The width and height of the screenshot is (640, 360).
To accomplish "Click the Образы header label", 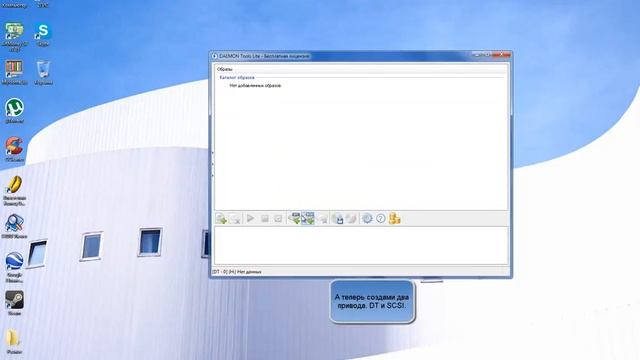I will tap(224, 69).
